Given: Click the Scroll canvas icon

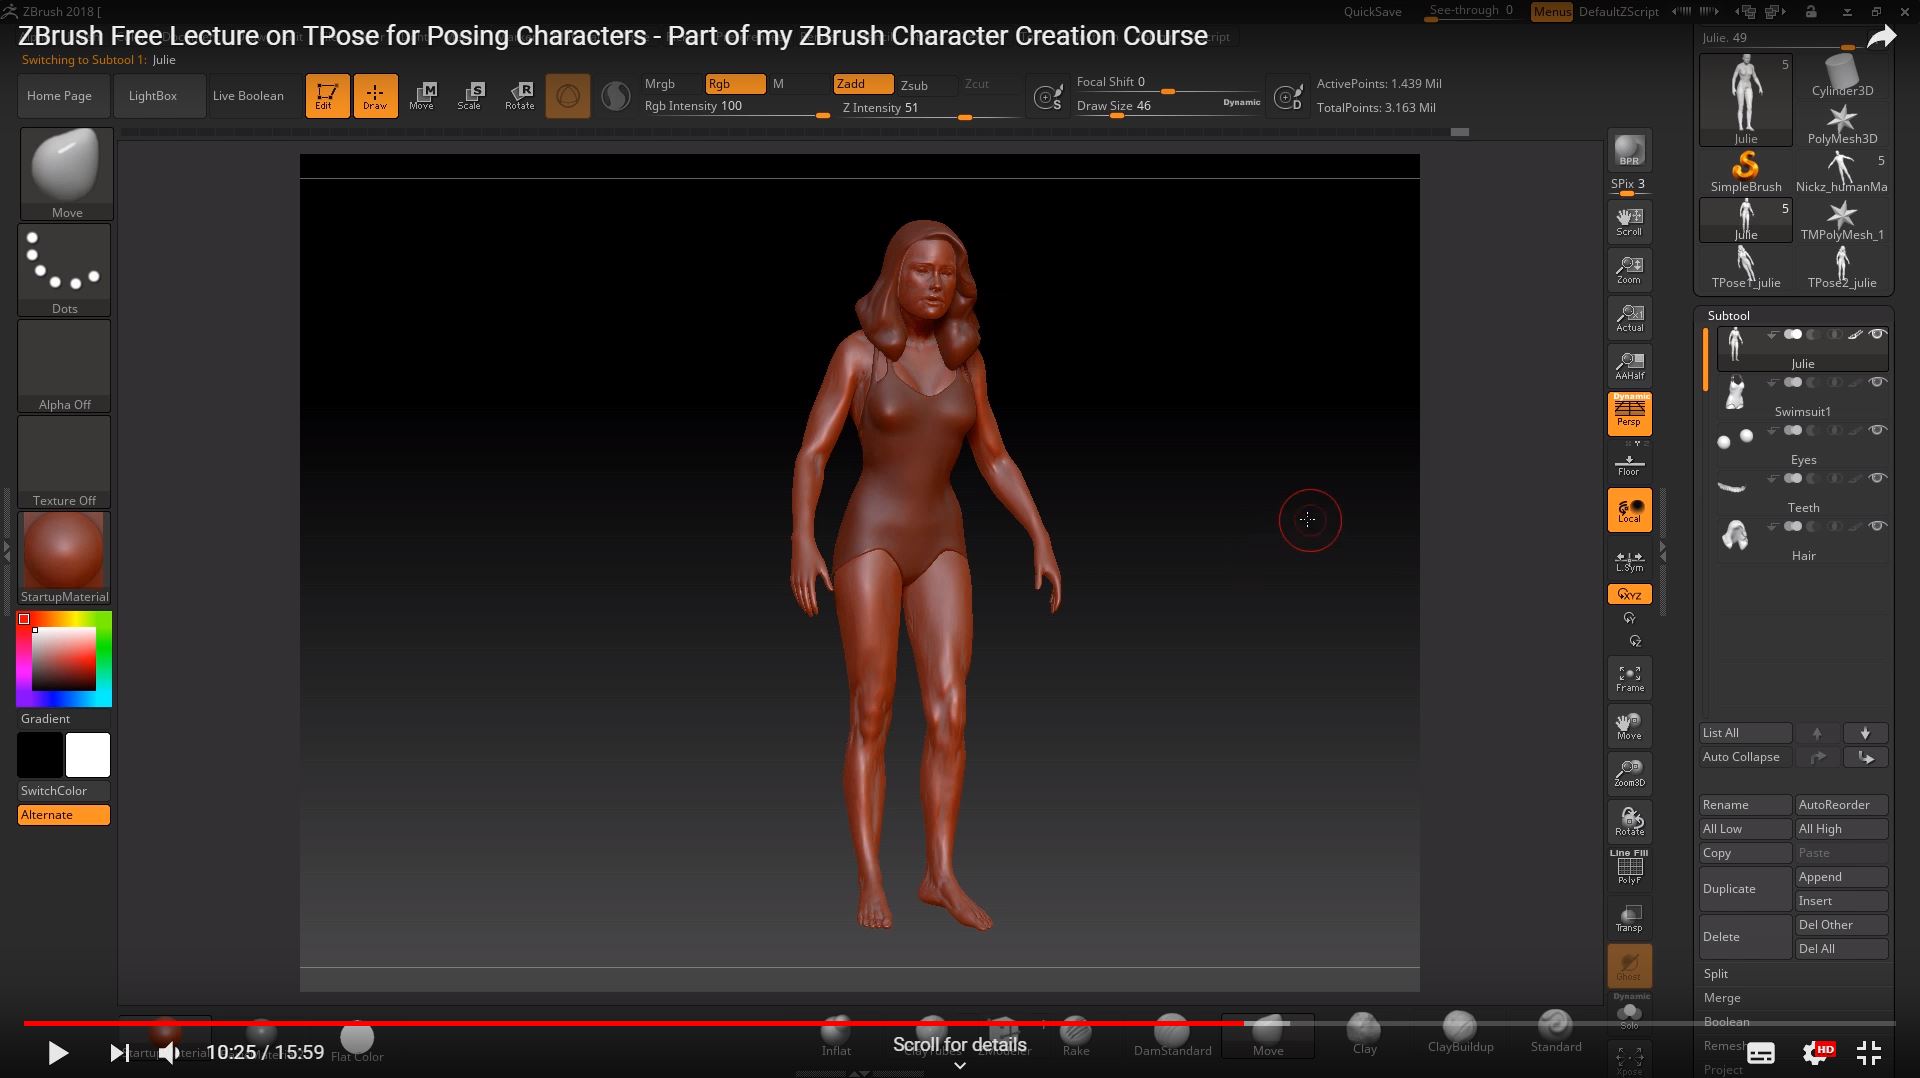Looking at the screenshot, I should 1629,222.
